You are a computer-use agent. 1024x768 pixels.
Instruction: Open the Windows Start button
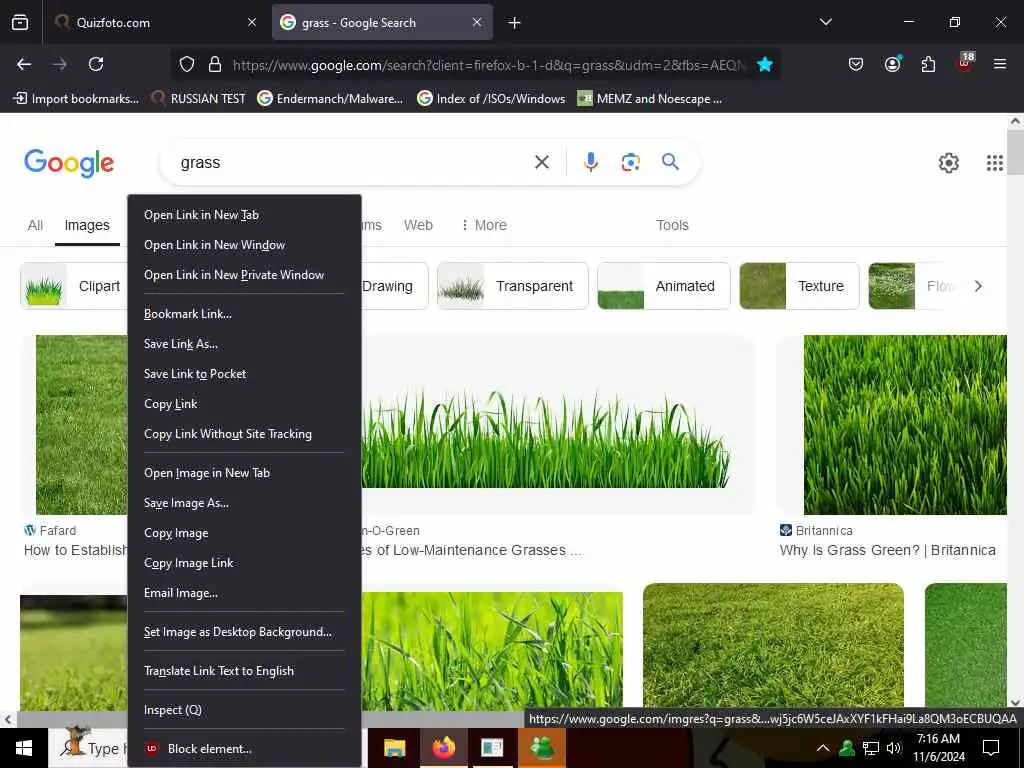[x=24, y=748]
